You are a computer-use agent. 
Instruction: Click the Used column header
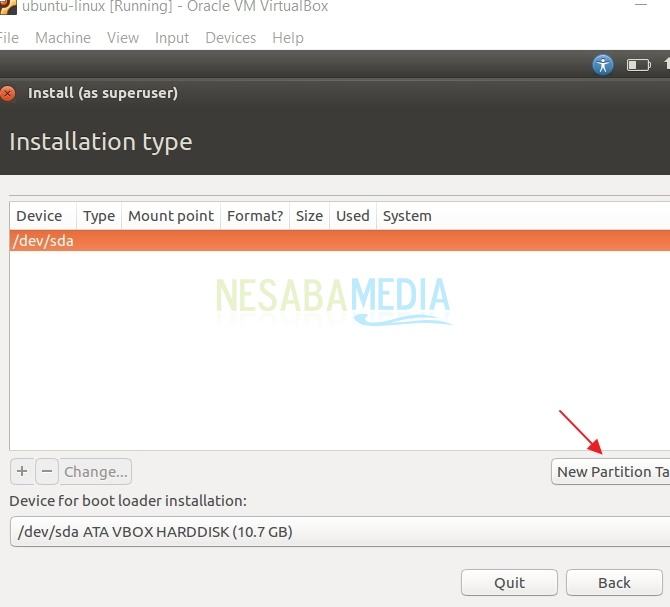(x=353, y=216)
